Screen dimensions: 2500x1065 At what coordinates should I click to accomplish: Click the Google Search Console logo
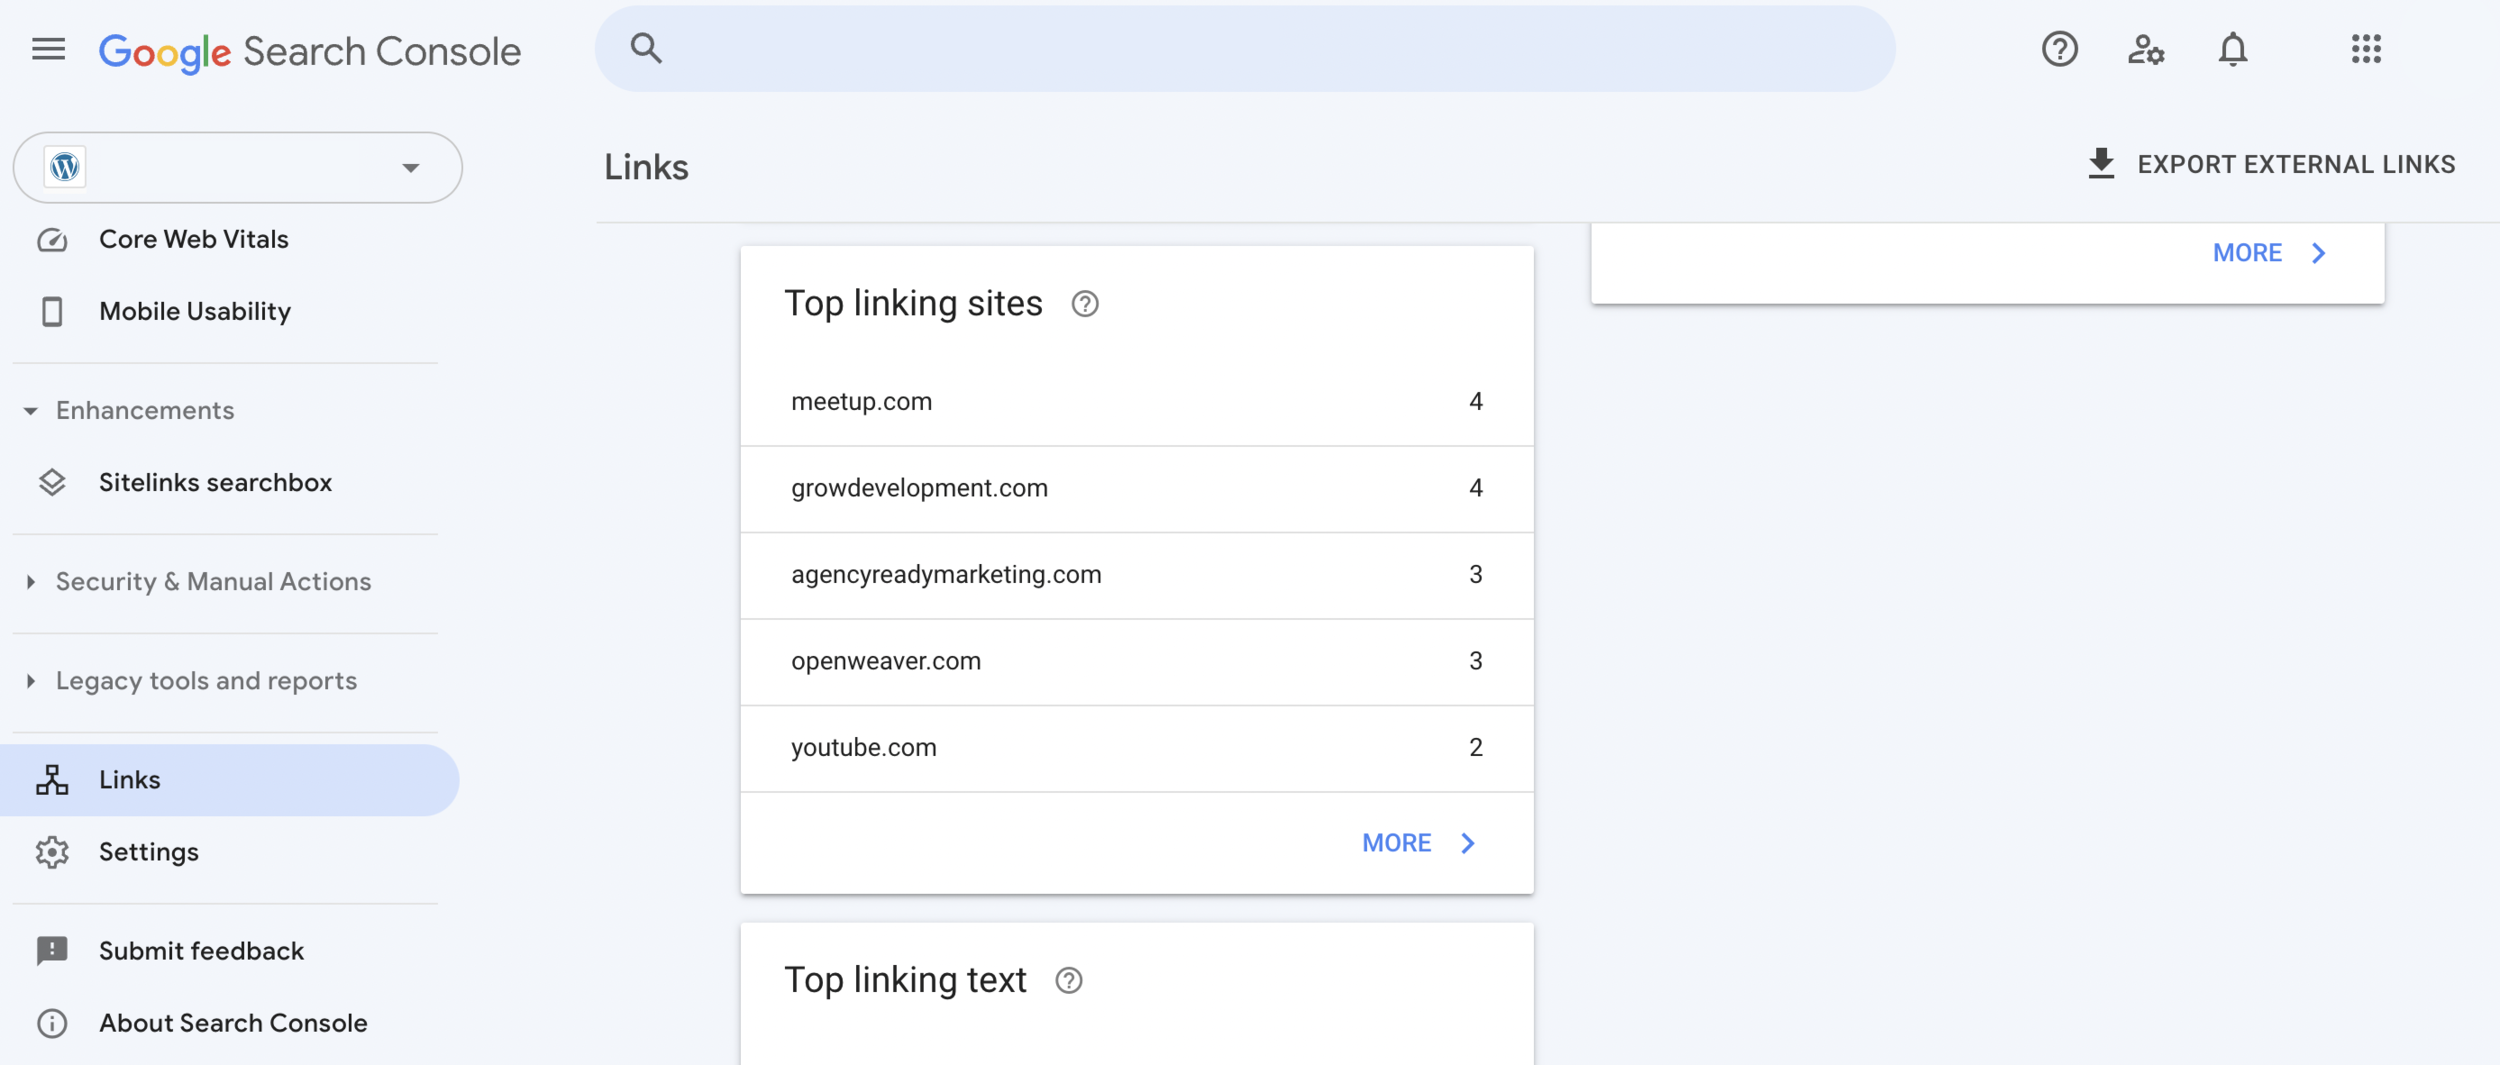tap(310, 52)
